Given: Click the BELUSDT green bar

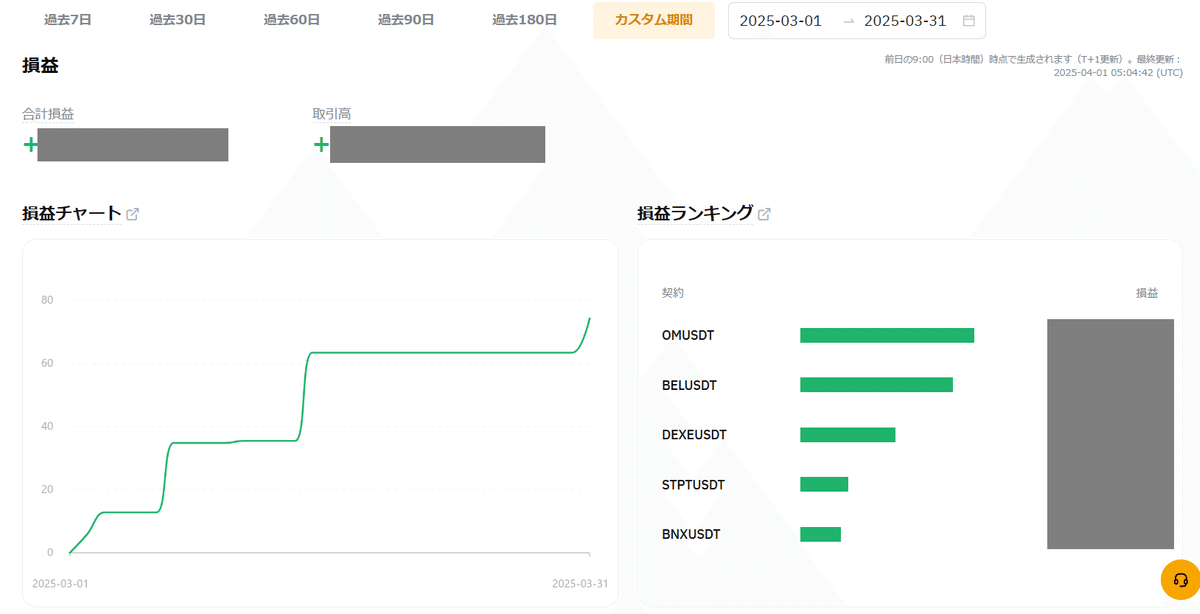Looking at the screenshot, I should (876, 385).
